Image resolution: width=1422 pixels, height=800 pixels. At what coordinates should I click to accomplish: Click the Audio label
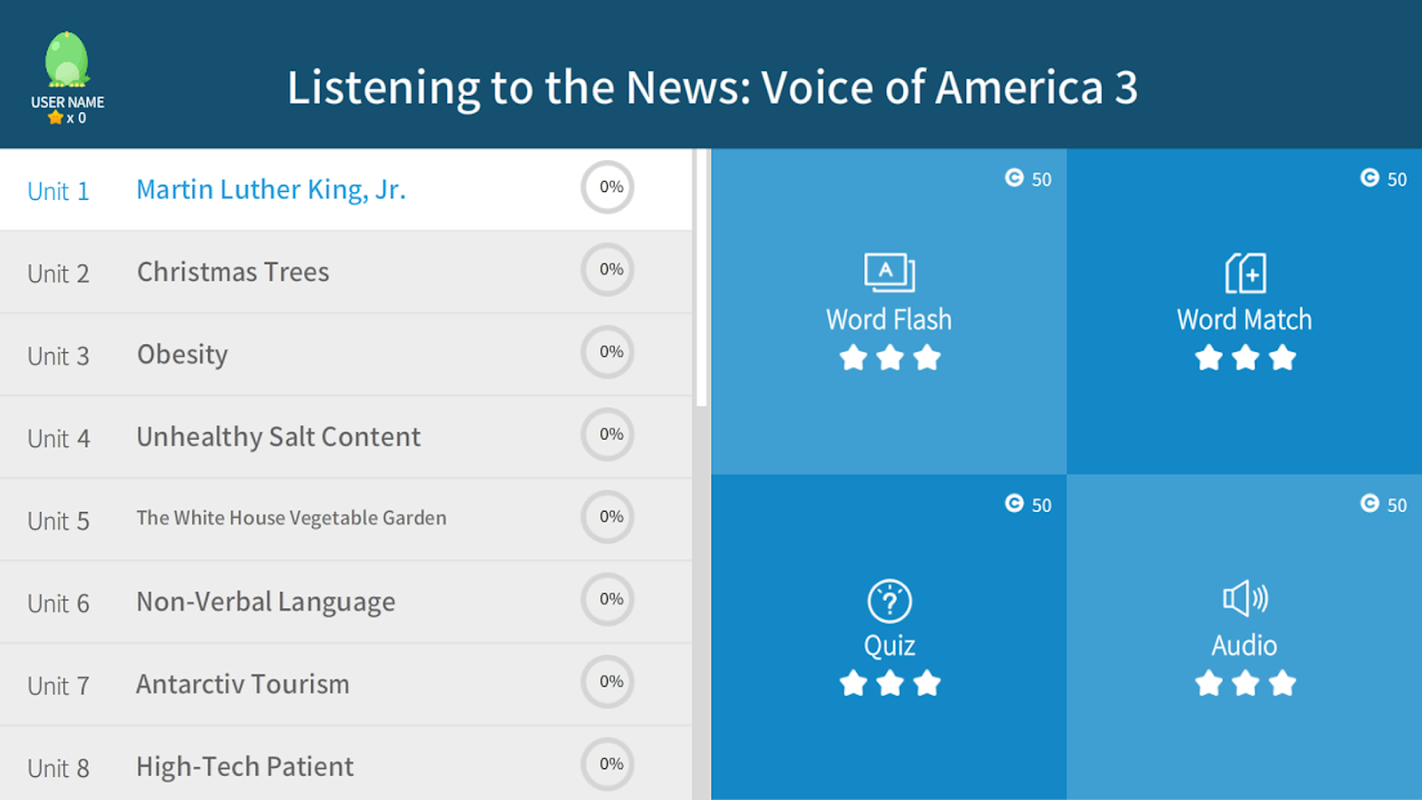click(x=1245, y=645)
